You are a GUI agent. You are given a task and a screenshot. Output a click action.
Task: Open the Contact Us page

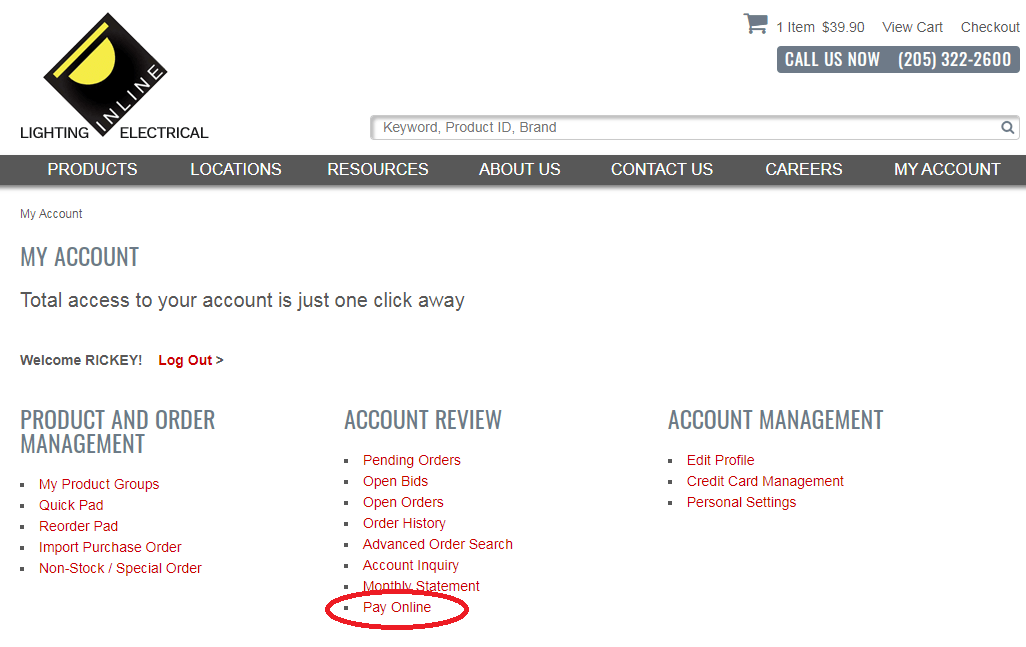pos(661,169)
